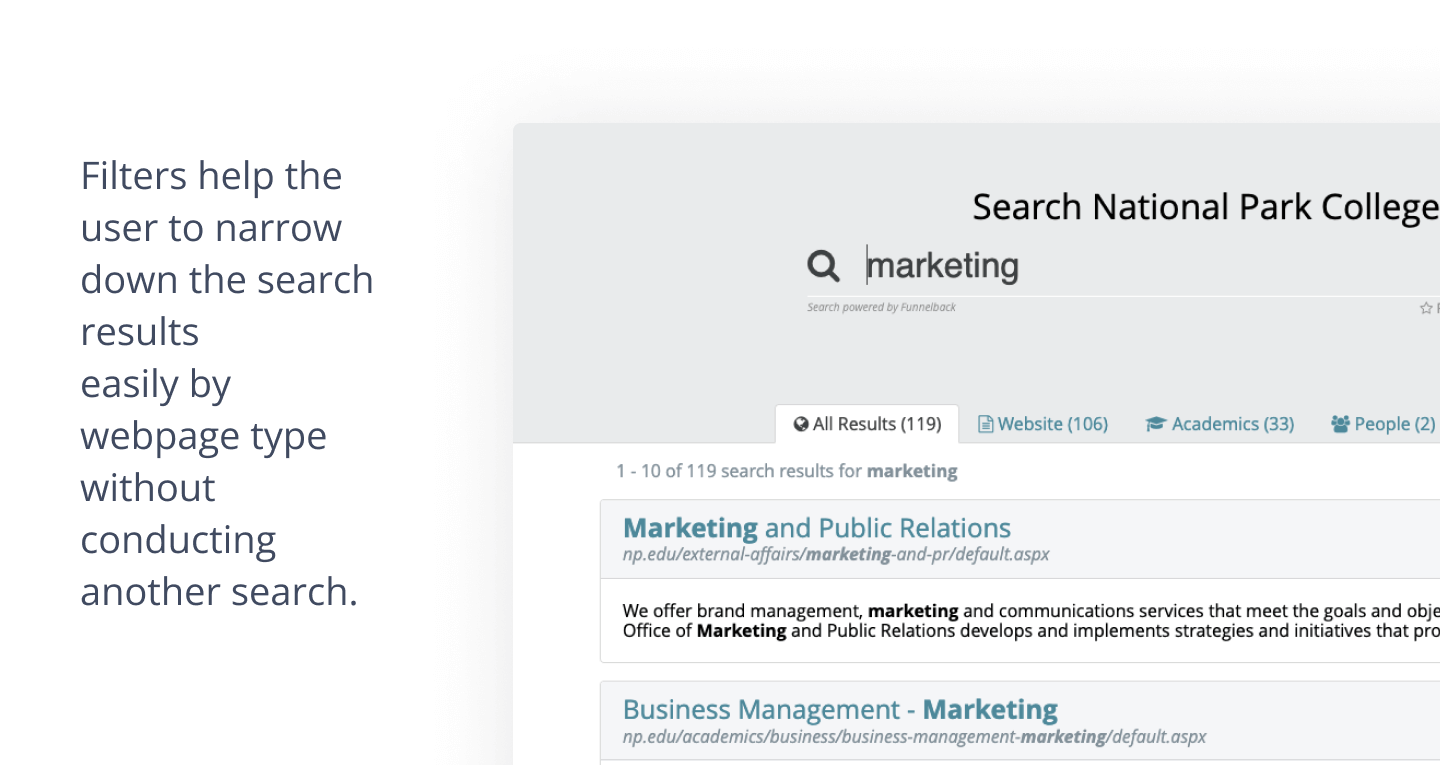Click the magnifying glass search icon
Screen dimensions: 1440x765
click(x=824, y=266)
